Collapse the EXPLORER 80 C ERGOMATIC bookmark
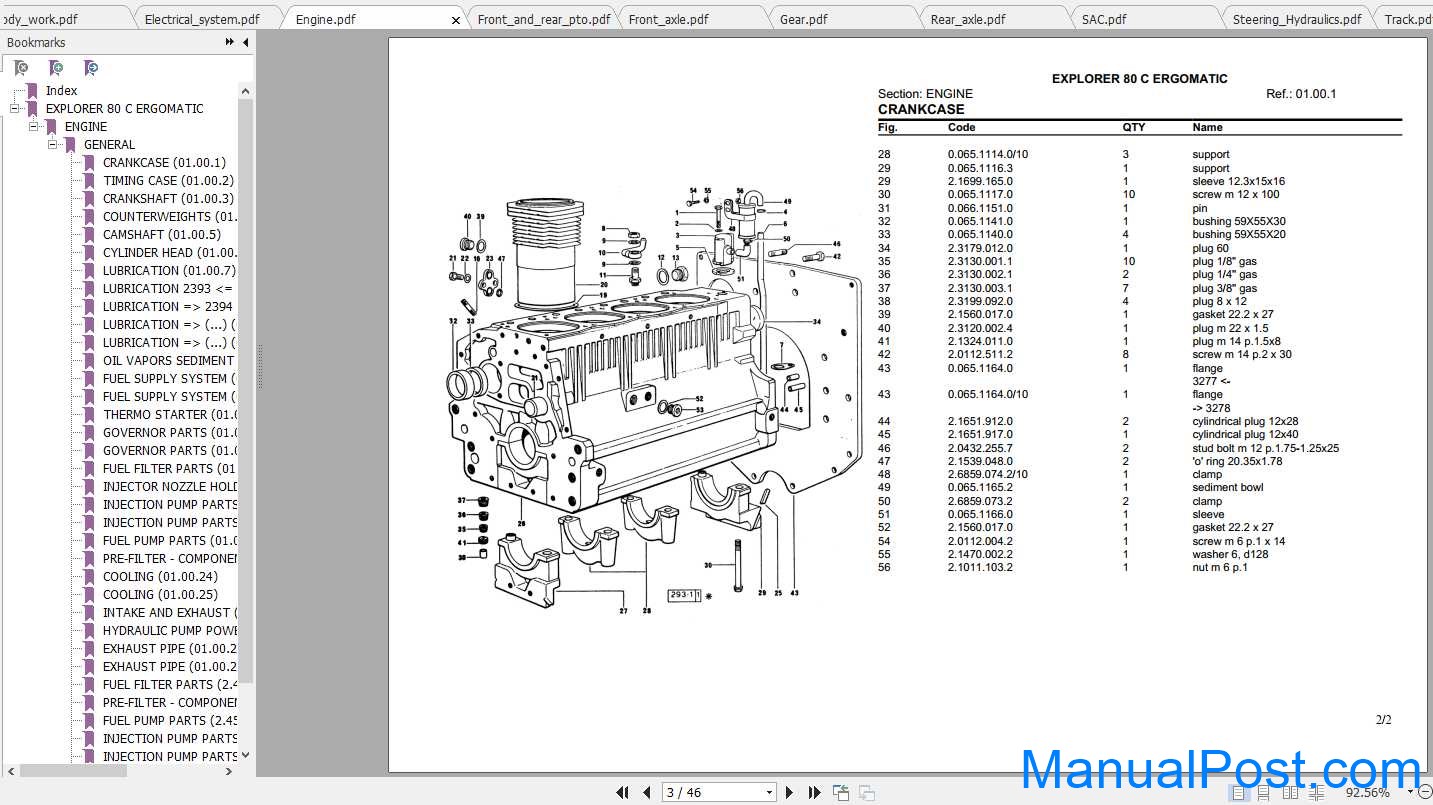 click(16, 108)
